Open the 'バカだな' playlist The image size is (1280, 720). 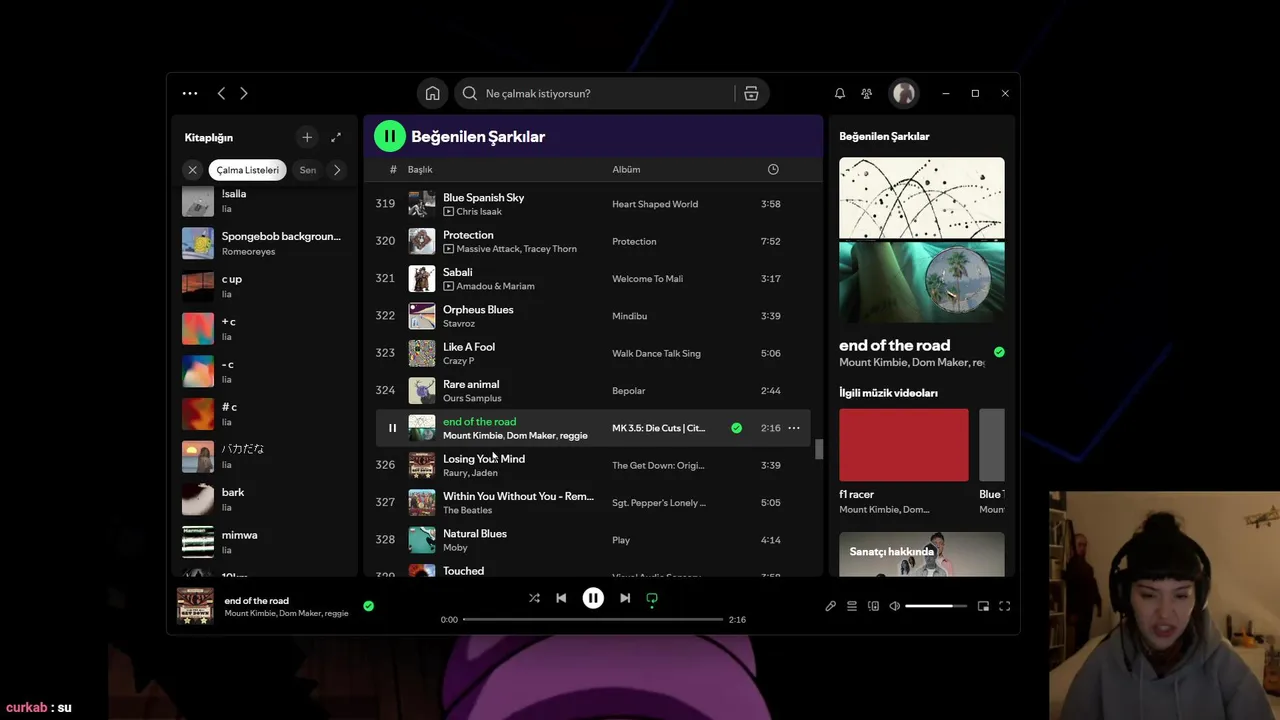[x=264, y=457]
